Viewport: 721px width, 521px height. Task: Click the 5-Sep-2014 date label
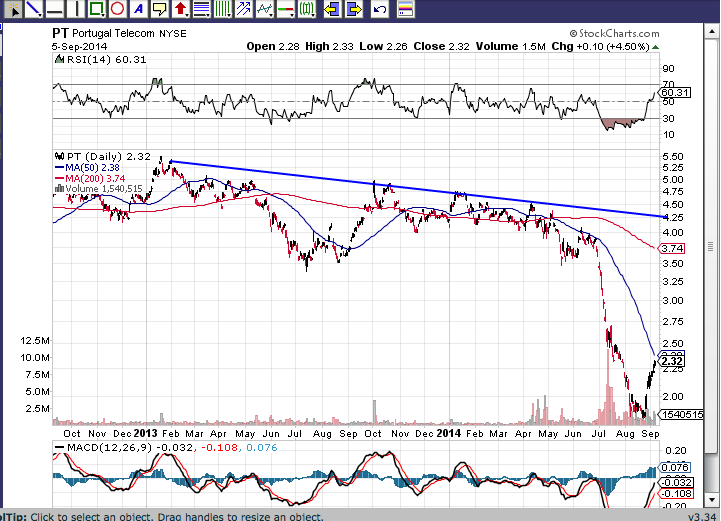point(79,46)
